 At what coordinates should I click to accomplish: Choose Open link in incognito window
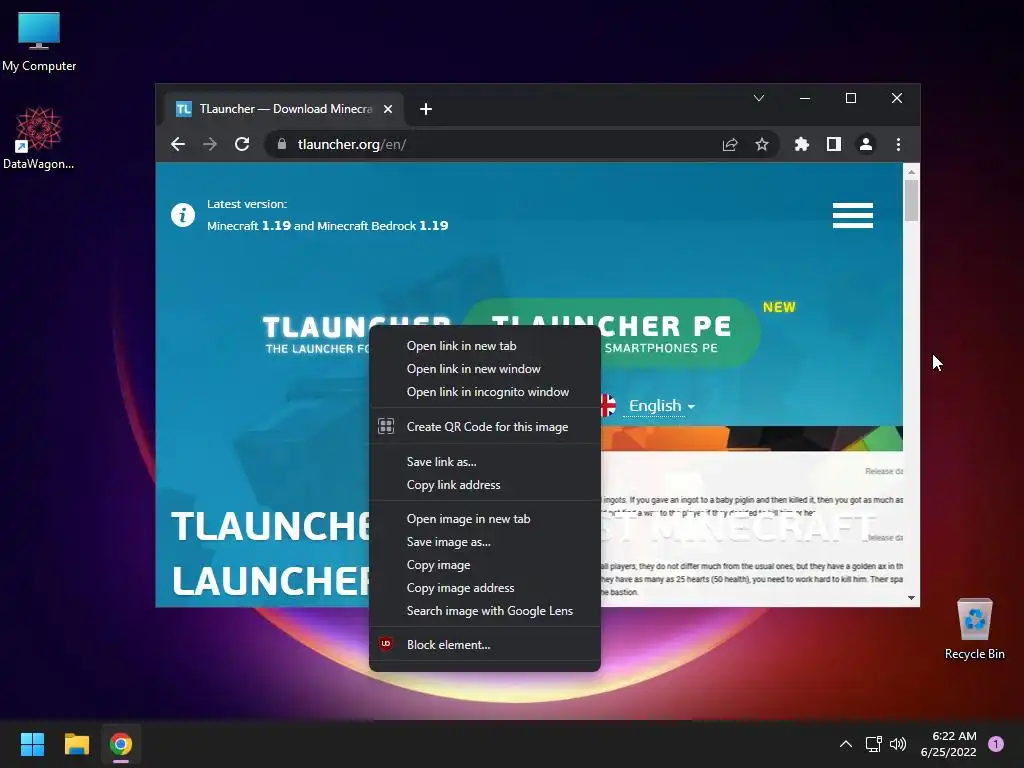coord(485,392)
